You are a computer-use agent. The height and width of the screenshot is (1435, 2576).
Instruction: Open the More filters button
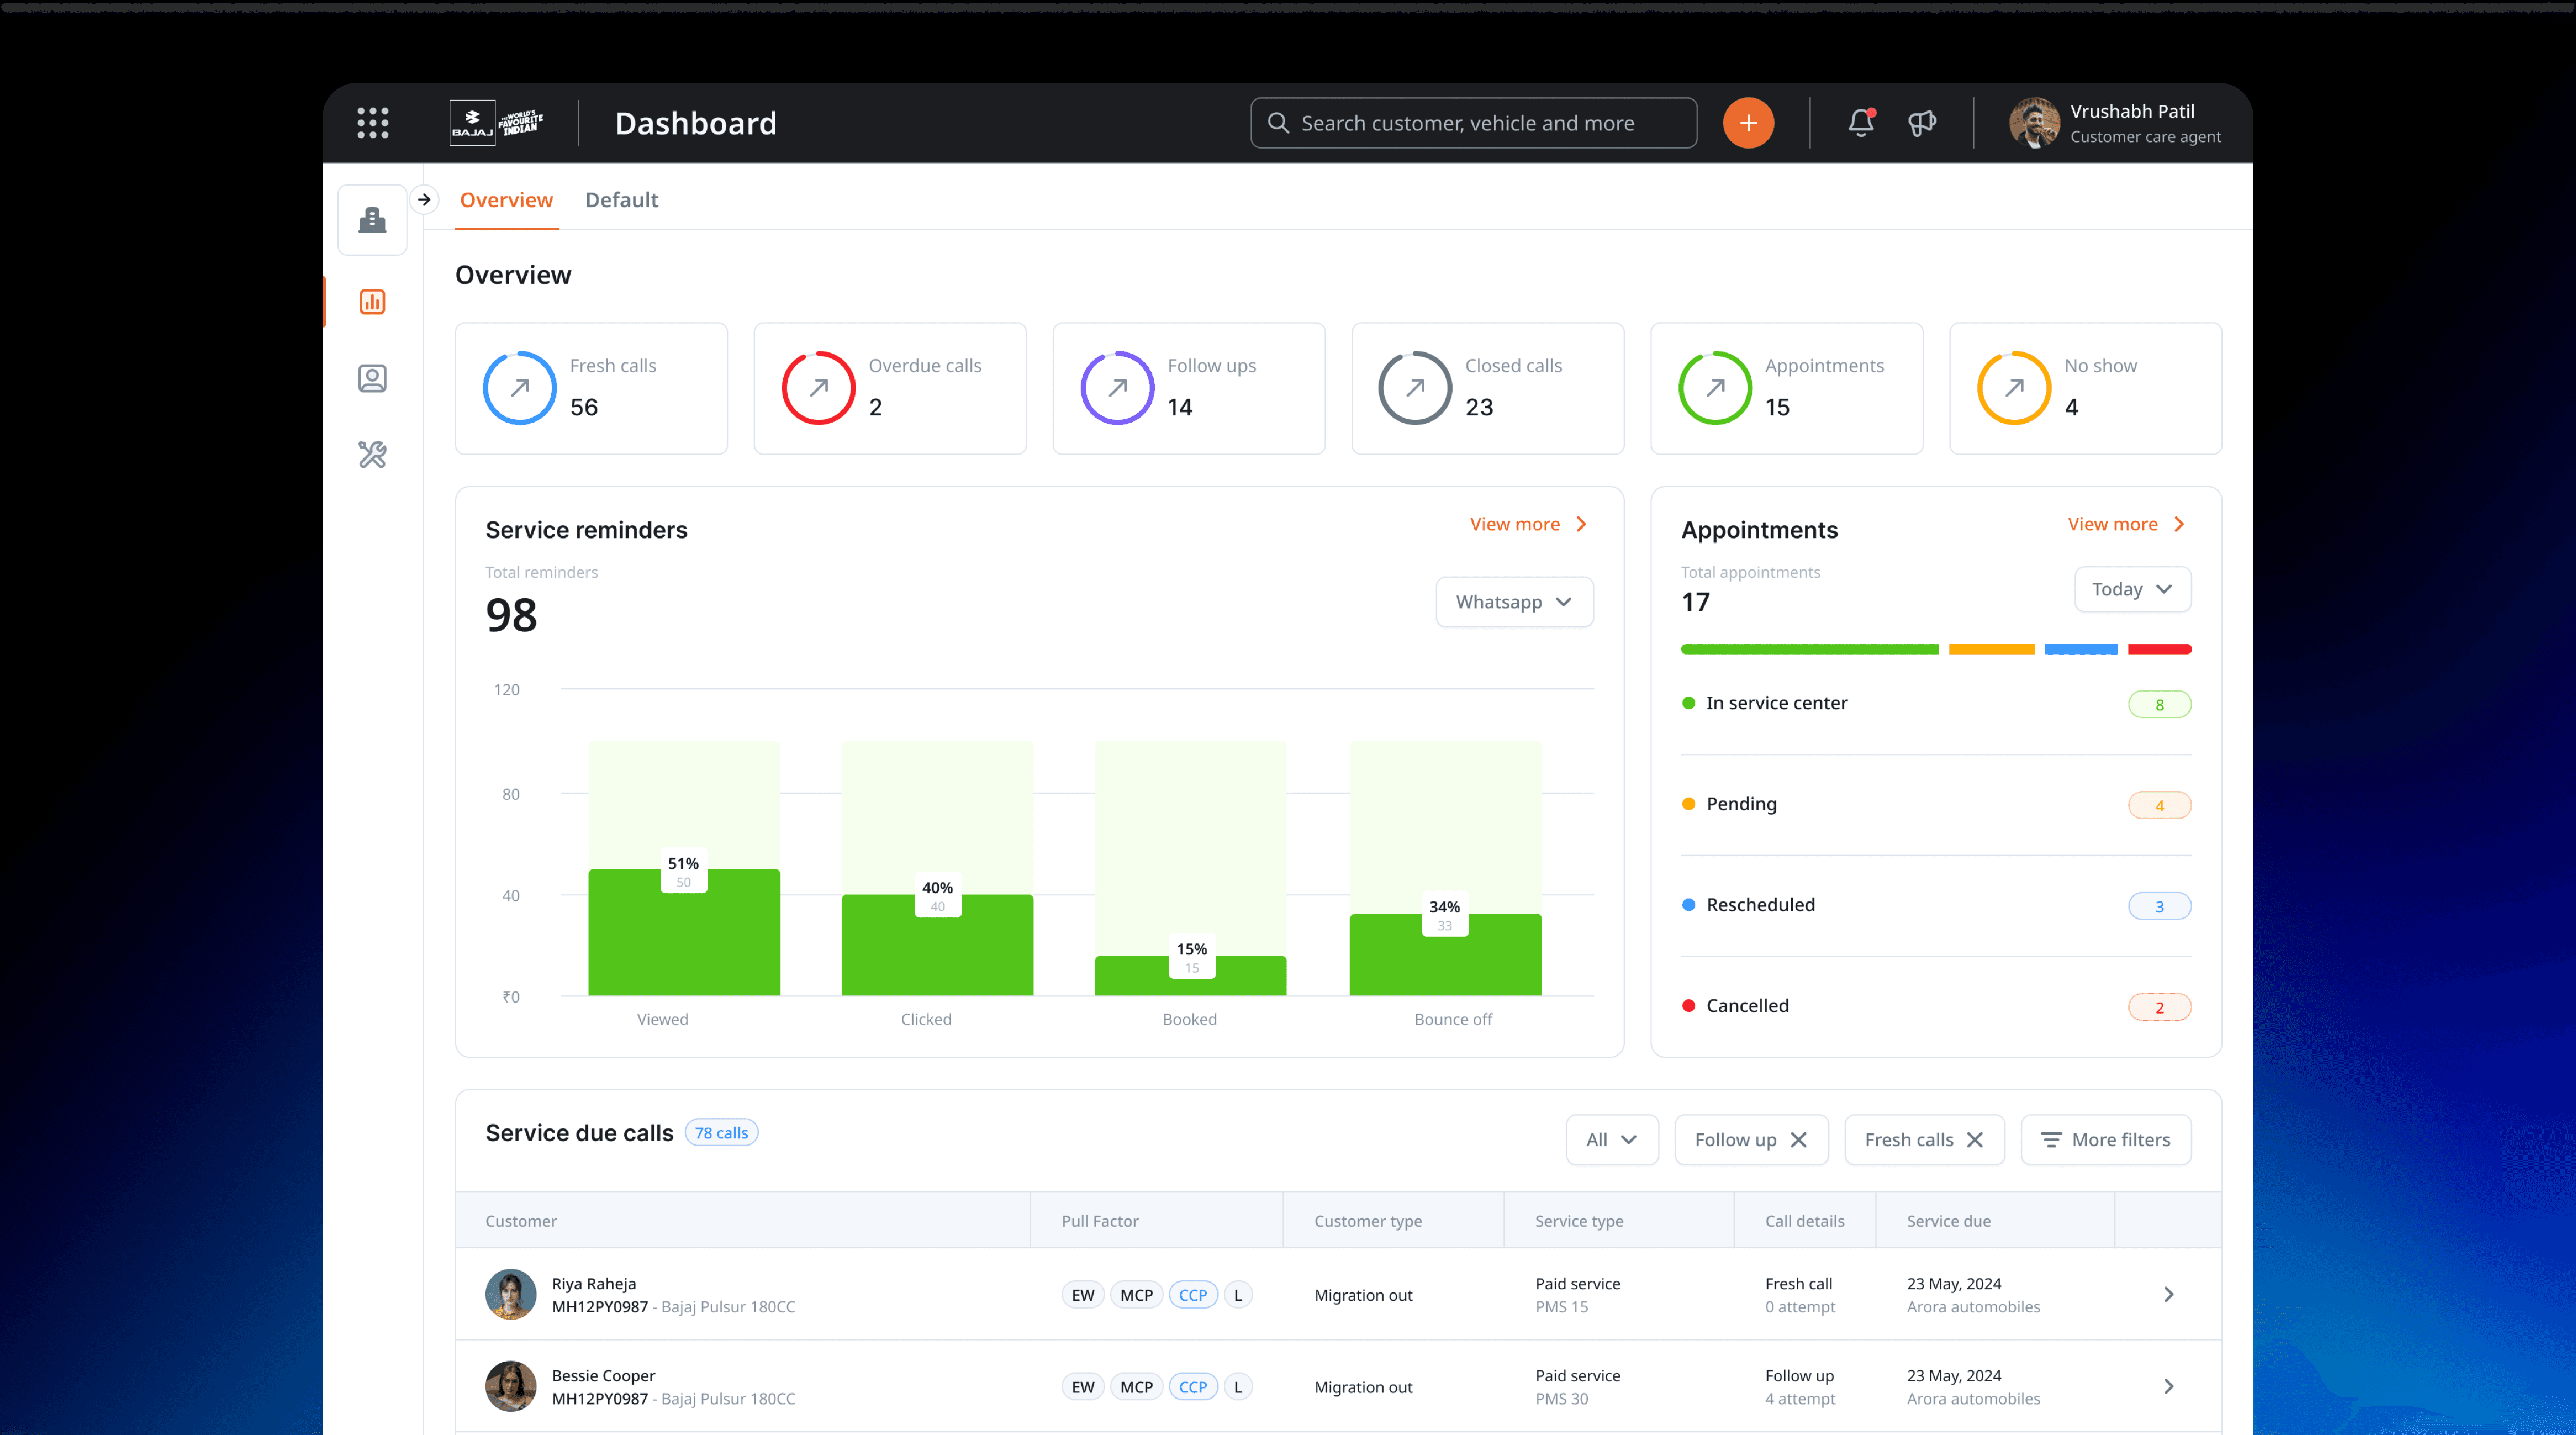tap(2105, 1140)
